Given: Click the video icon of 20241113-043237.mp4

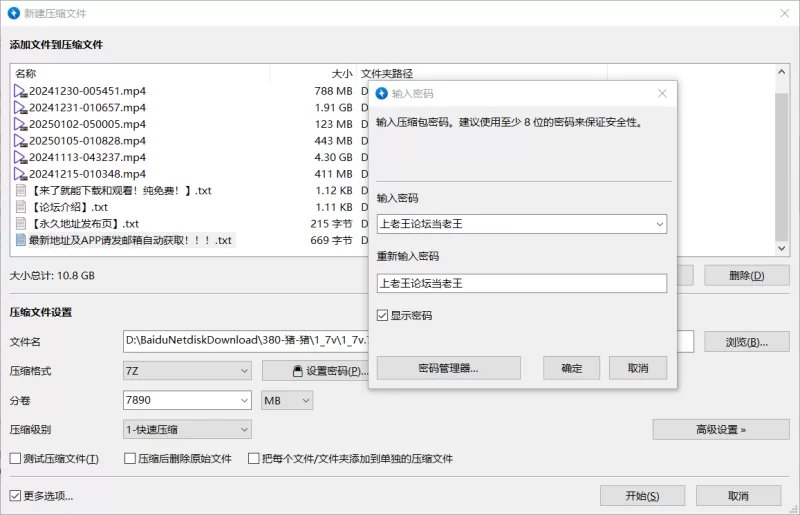Looking at the screenshot, I should [20, 157].
